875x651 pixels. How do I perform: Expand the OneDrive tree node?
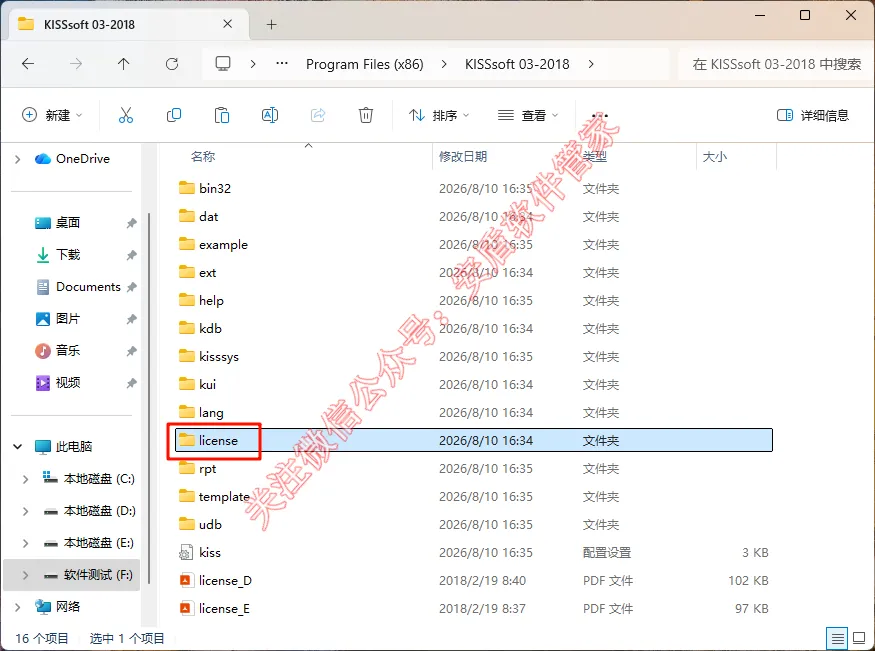coord(17,160)
